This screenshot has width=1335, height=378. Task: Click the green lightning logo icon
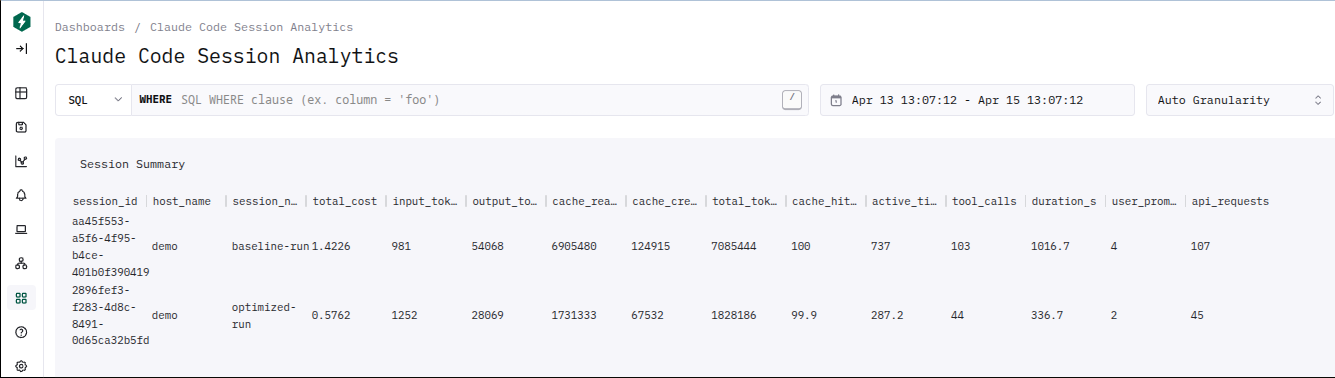coord(21,21)
